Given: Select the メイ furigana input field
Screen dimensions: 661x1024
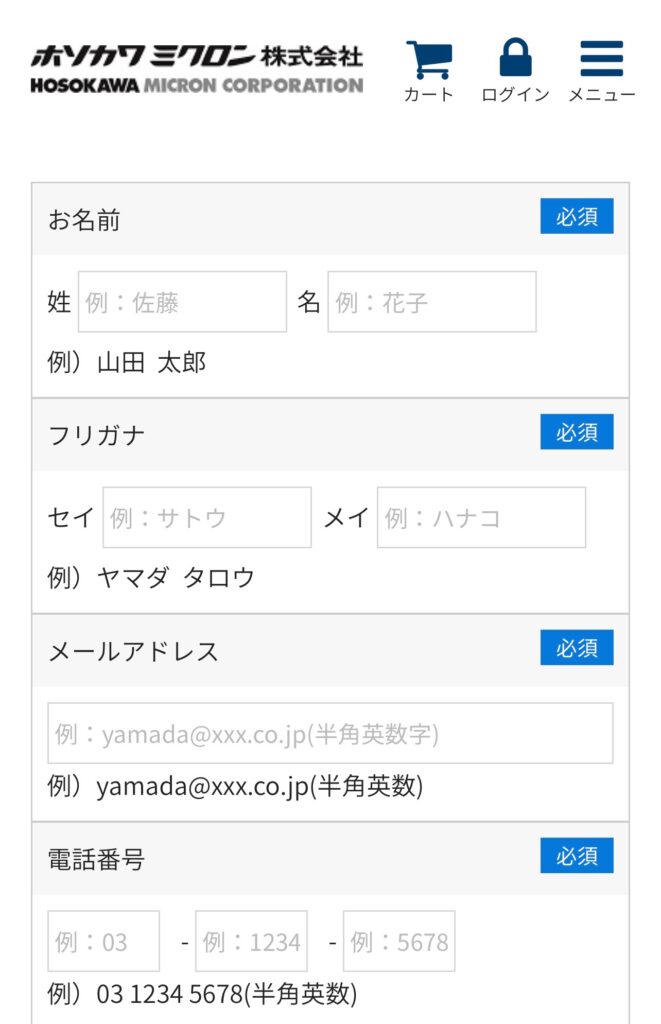Looking at the screenshot, I should [481, 517].
